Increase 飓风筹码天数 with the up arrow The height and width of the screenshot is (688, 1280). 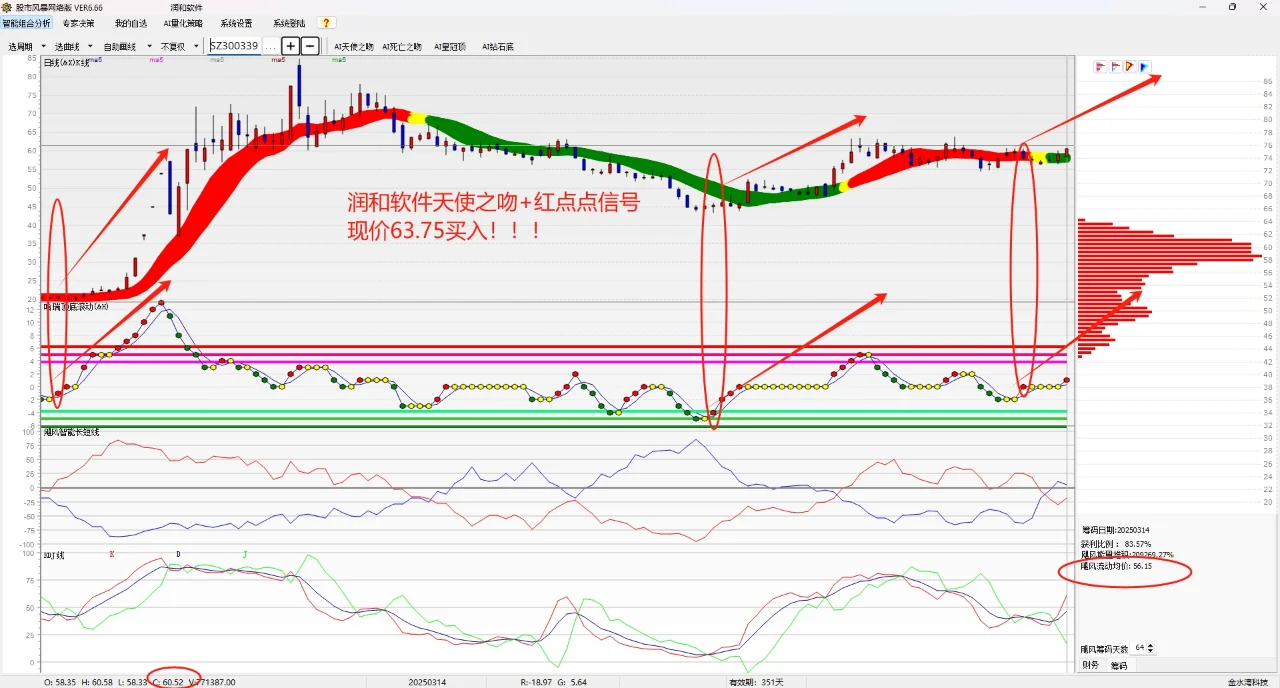tap(1150, 645)
